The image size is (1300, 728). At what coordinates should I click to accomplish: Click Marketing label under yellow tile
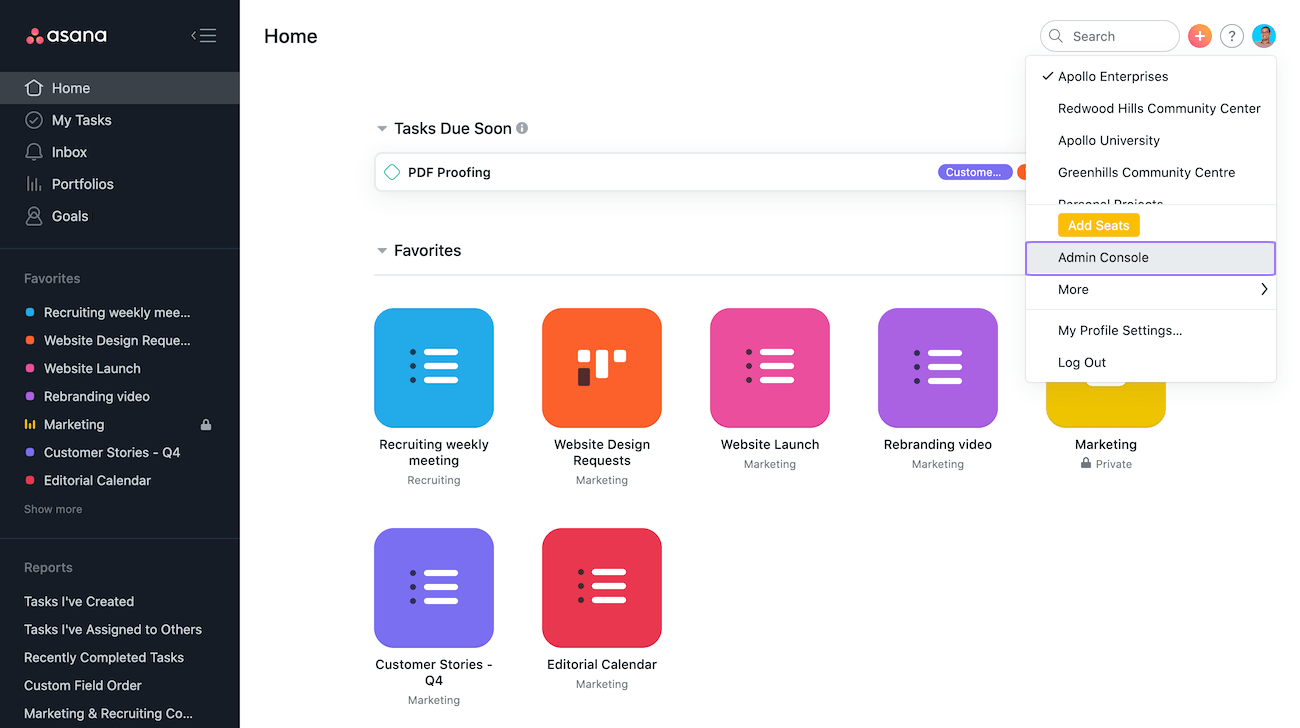(1106, 444)
